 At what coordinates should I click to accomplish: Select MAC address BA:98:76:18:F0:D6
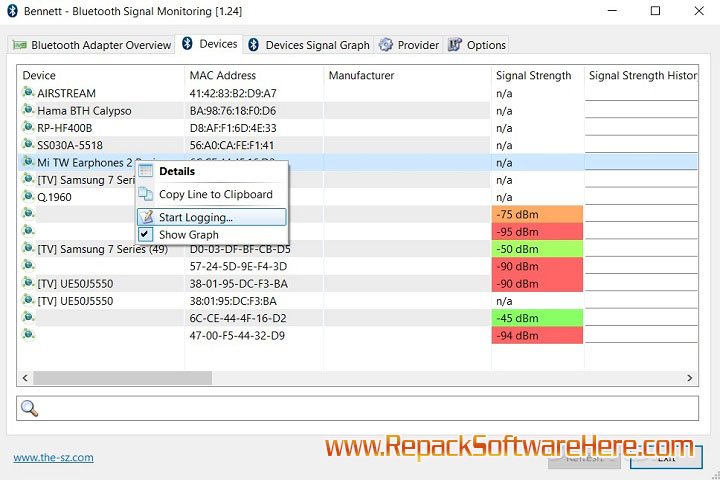point(233,111)
